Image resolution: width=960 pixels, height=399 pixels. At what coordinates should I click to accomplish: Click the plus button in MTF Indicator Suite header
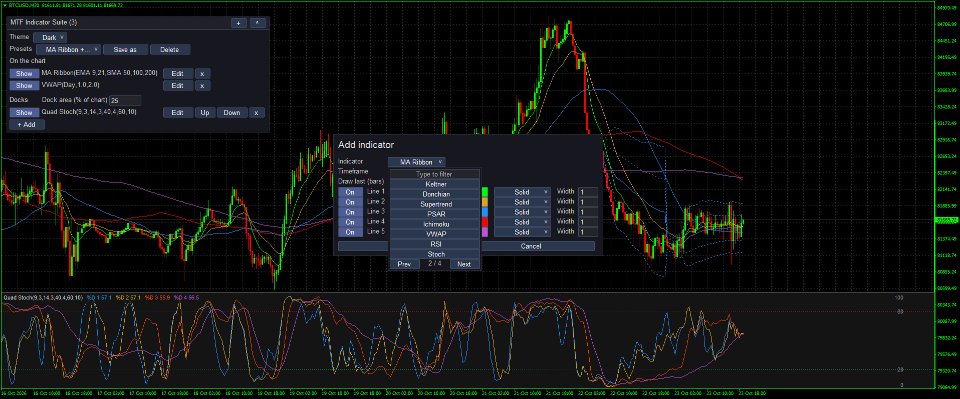click(x=239, y=23)
